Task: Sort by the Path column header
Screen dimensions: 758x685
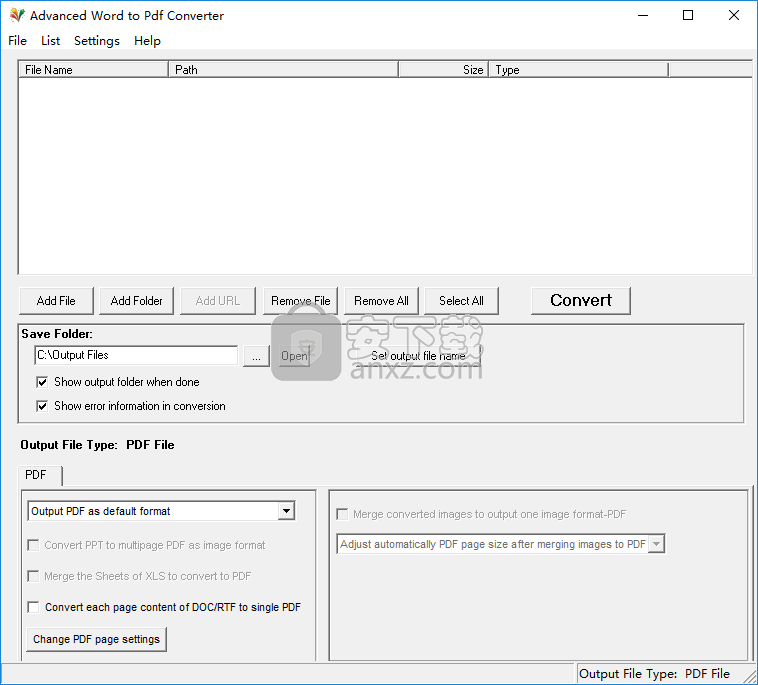Action: coord(284,70)
